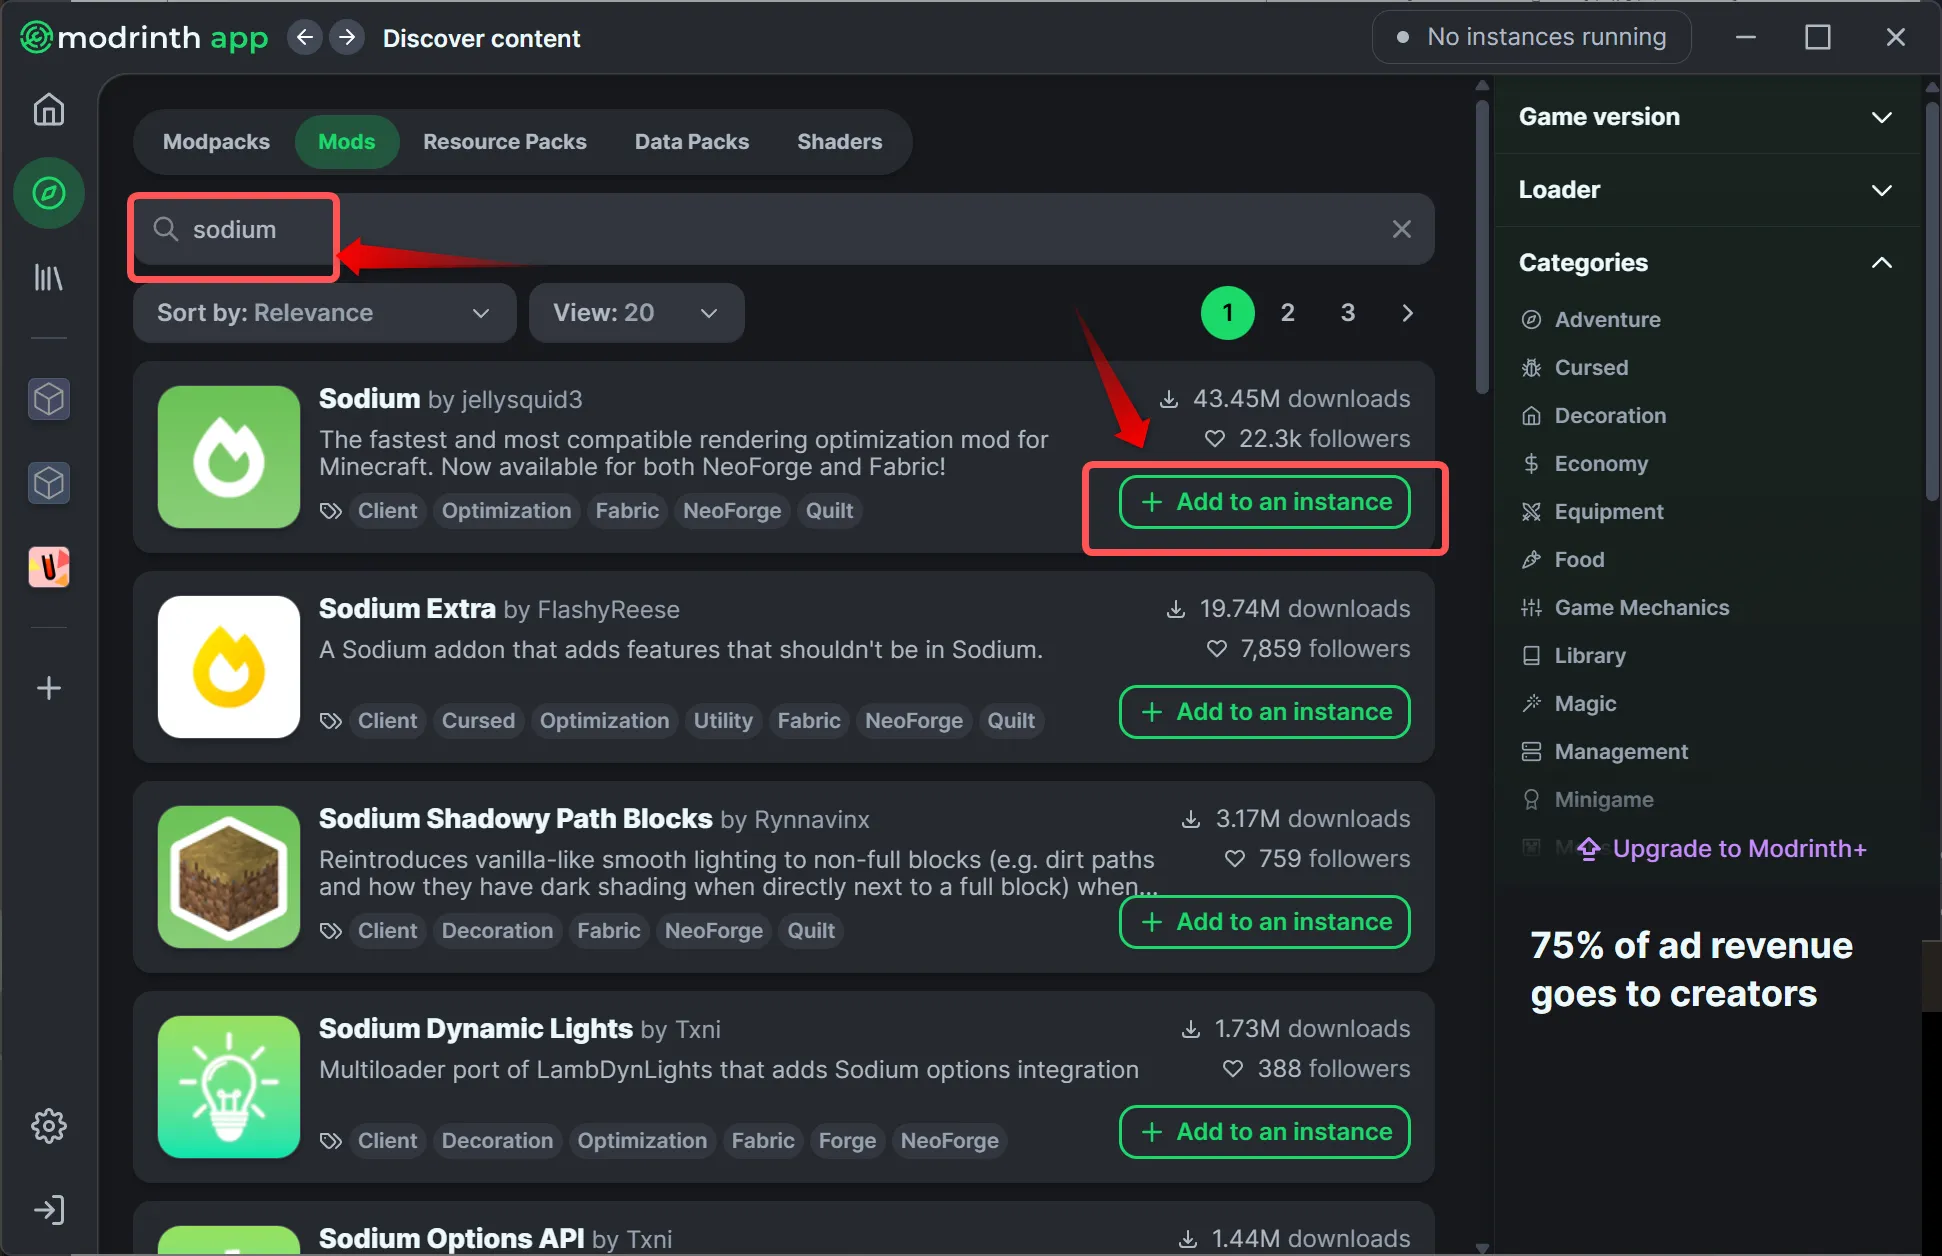Go back with the left arrow button
This screenshot has height=1256, width=1942.
pos(305,38)
